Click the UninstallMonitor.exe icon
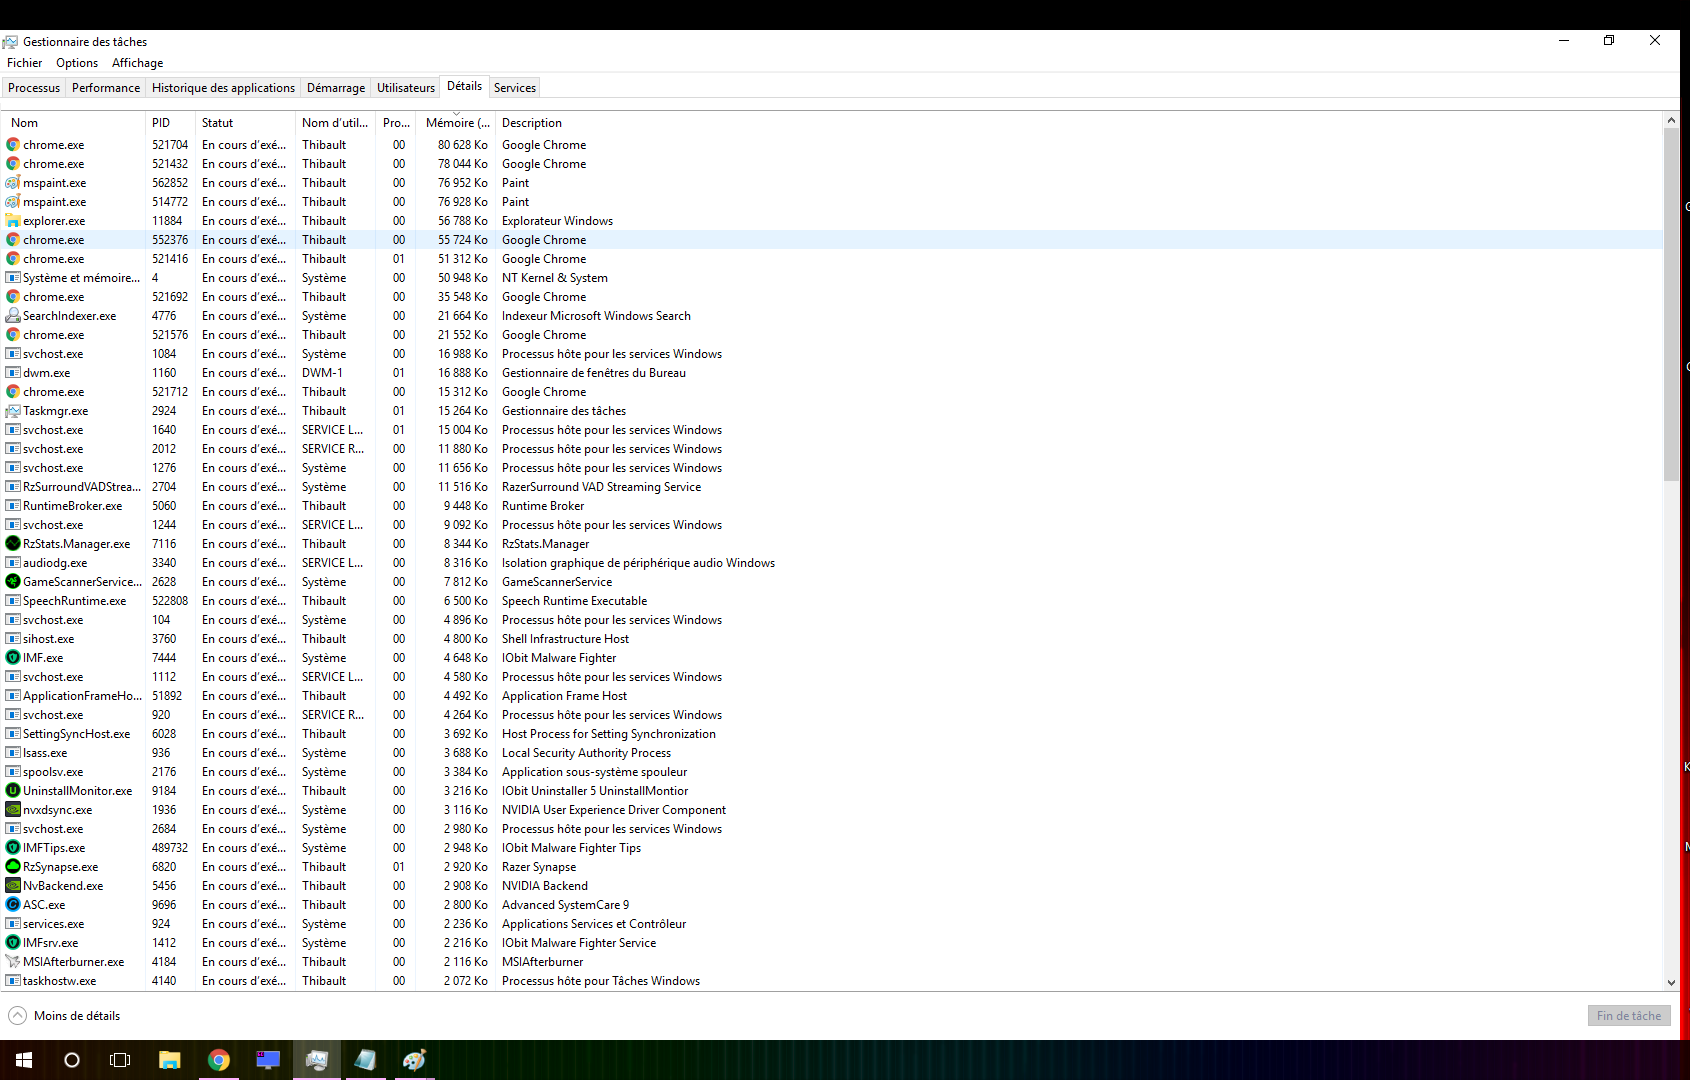This screenshot has width=1690, height=1080. click(13, 791)
